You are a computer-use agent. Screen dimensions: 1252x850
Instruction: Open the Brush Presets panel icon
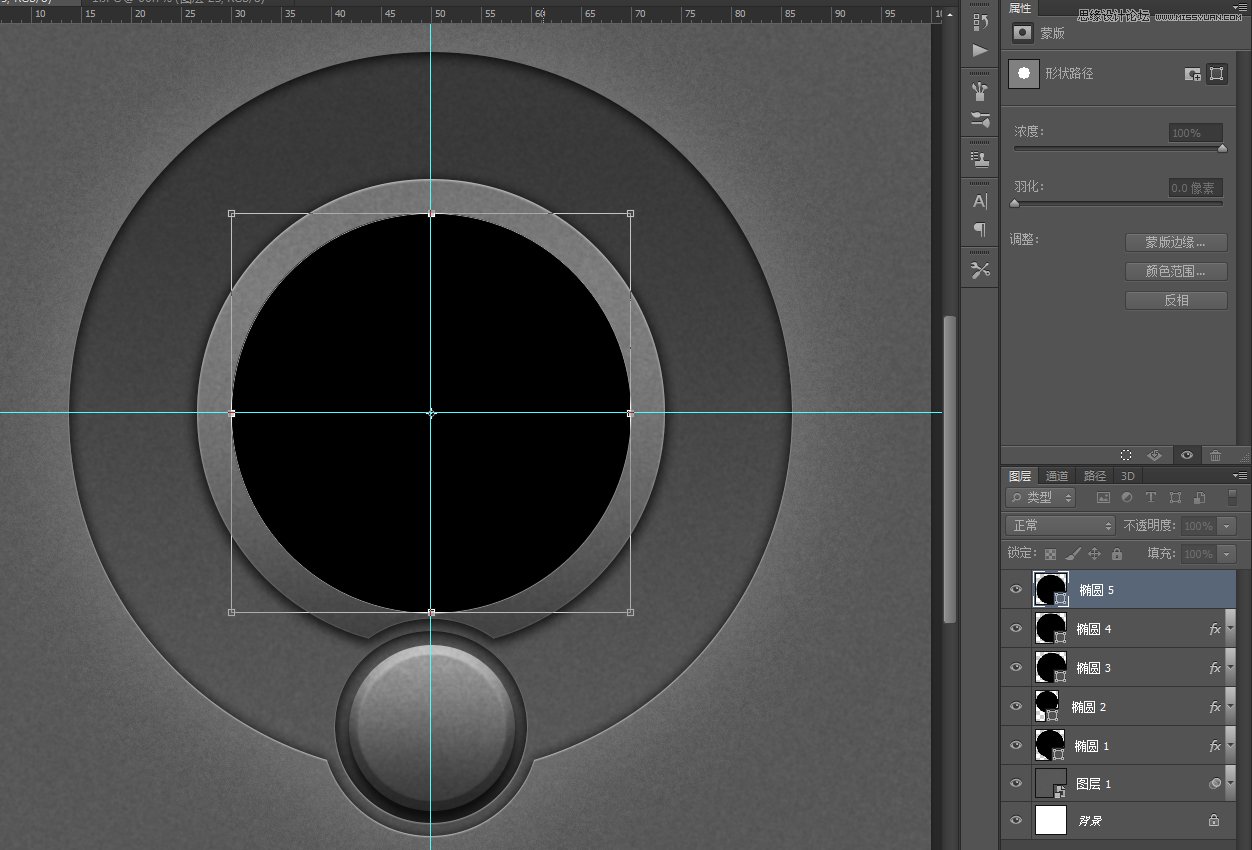(x=980, y=91)
